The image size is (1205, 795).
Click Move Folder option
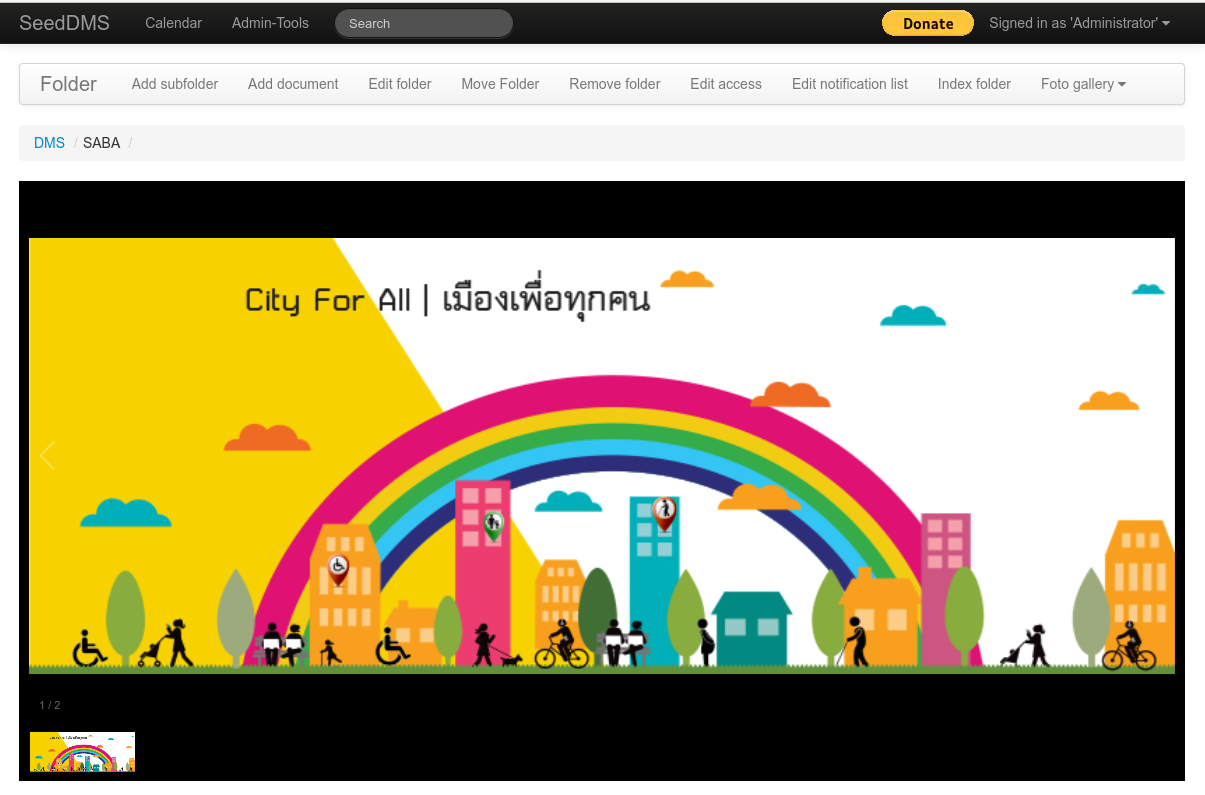pyautogui.click(x=500, y=84)
